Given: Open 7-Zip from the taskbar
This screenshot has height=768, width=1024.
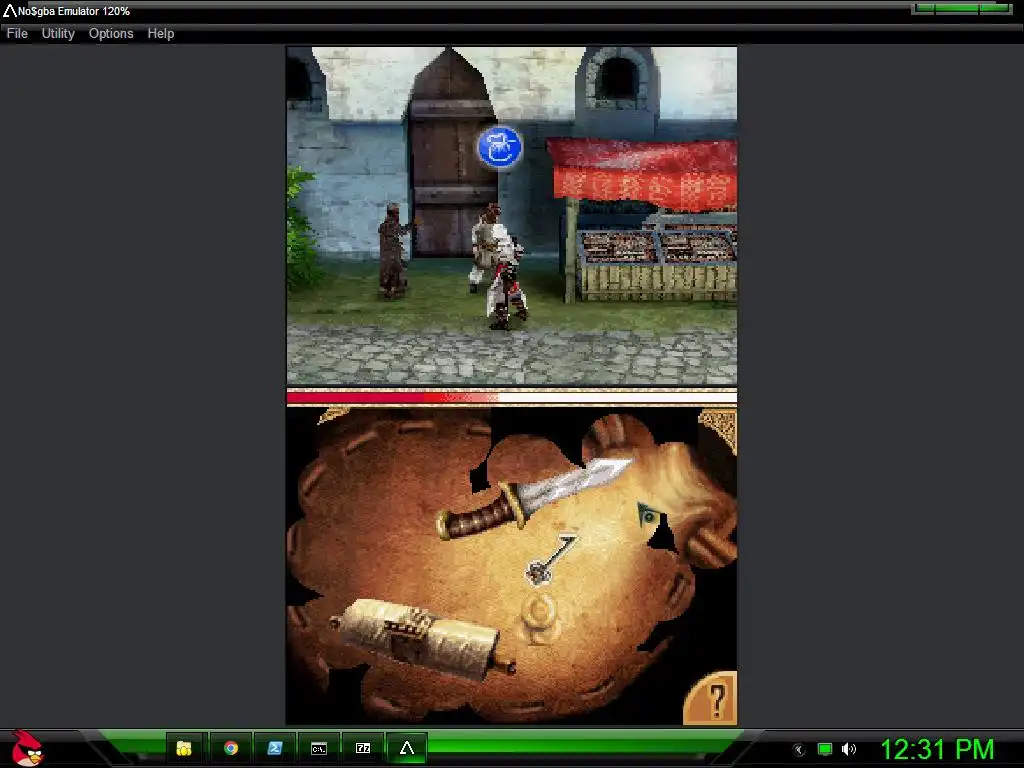Looking at the screenshot, I should [x=362, y=748].
